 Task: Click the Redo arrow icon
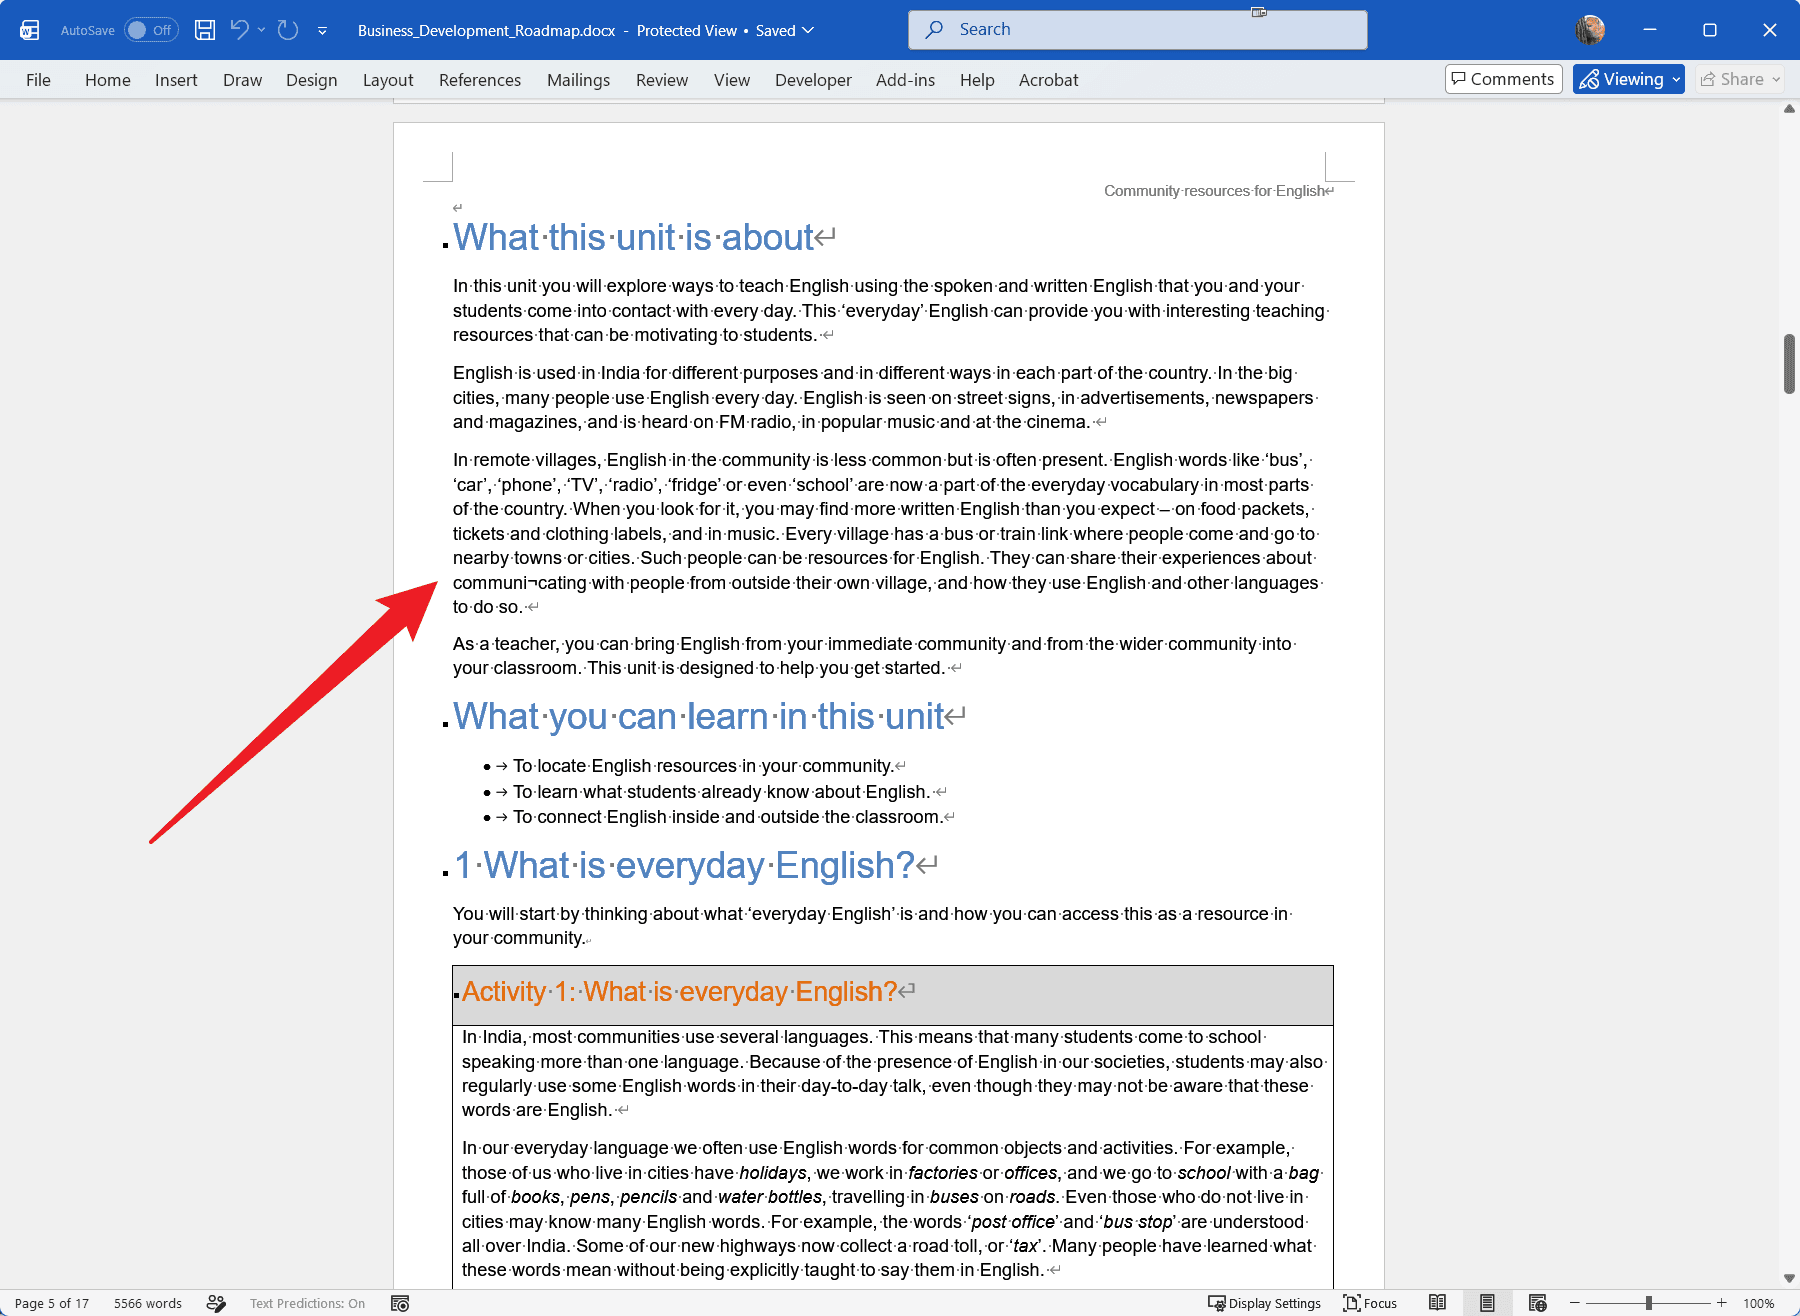[288, 30]
